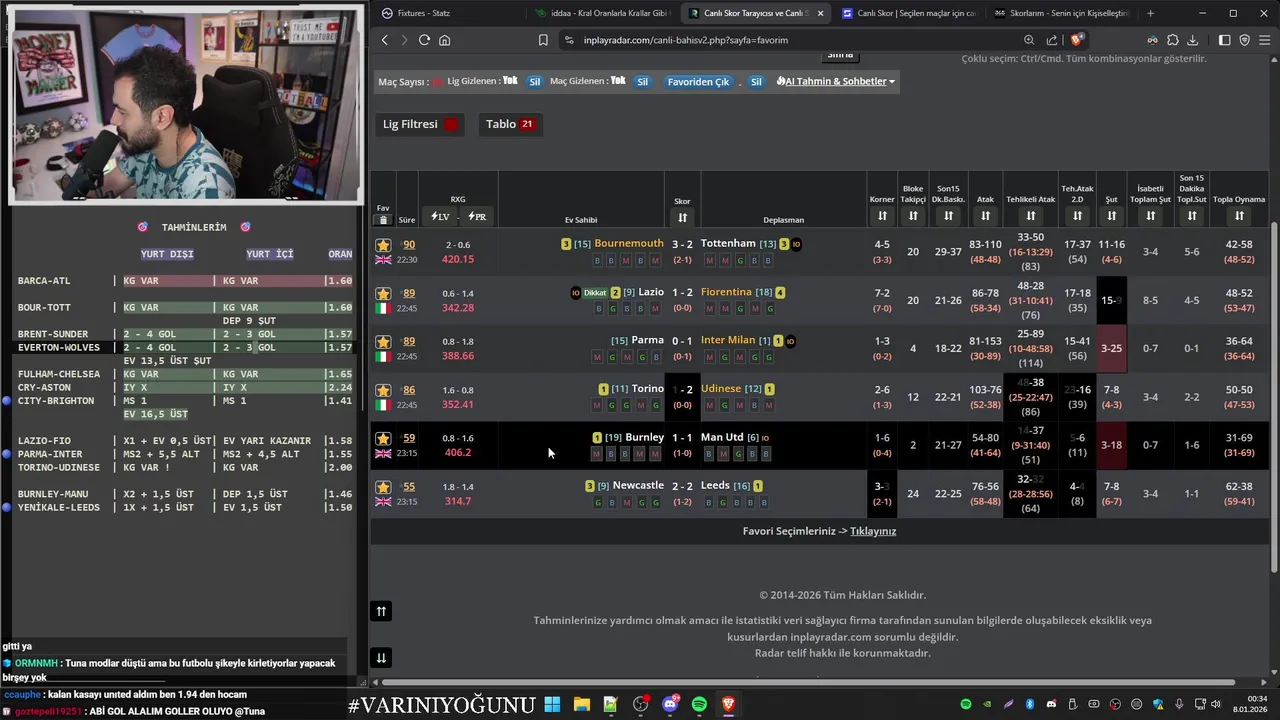Open File Explorer from taskbar
This screenshot has height=720, width=1280.
581,704
